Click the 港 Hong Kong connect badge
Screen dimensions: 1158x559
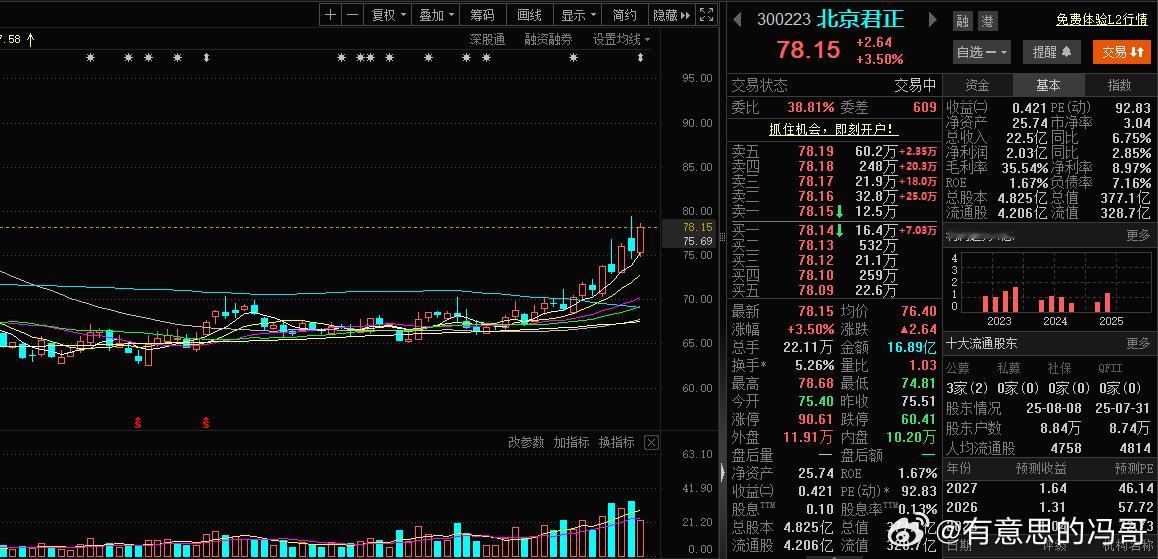(987, 21)
